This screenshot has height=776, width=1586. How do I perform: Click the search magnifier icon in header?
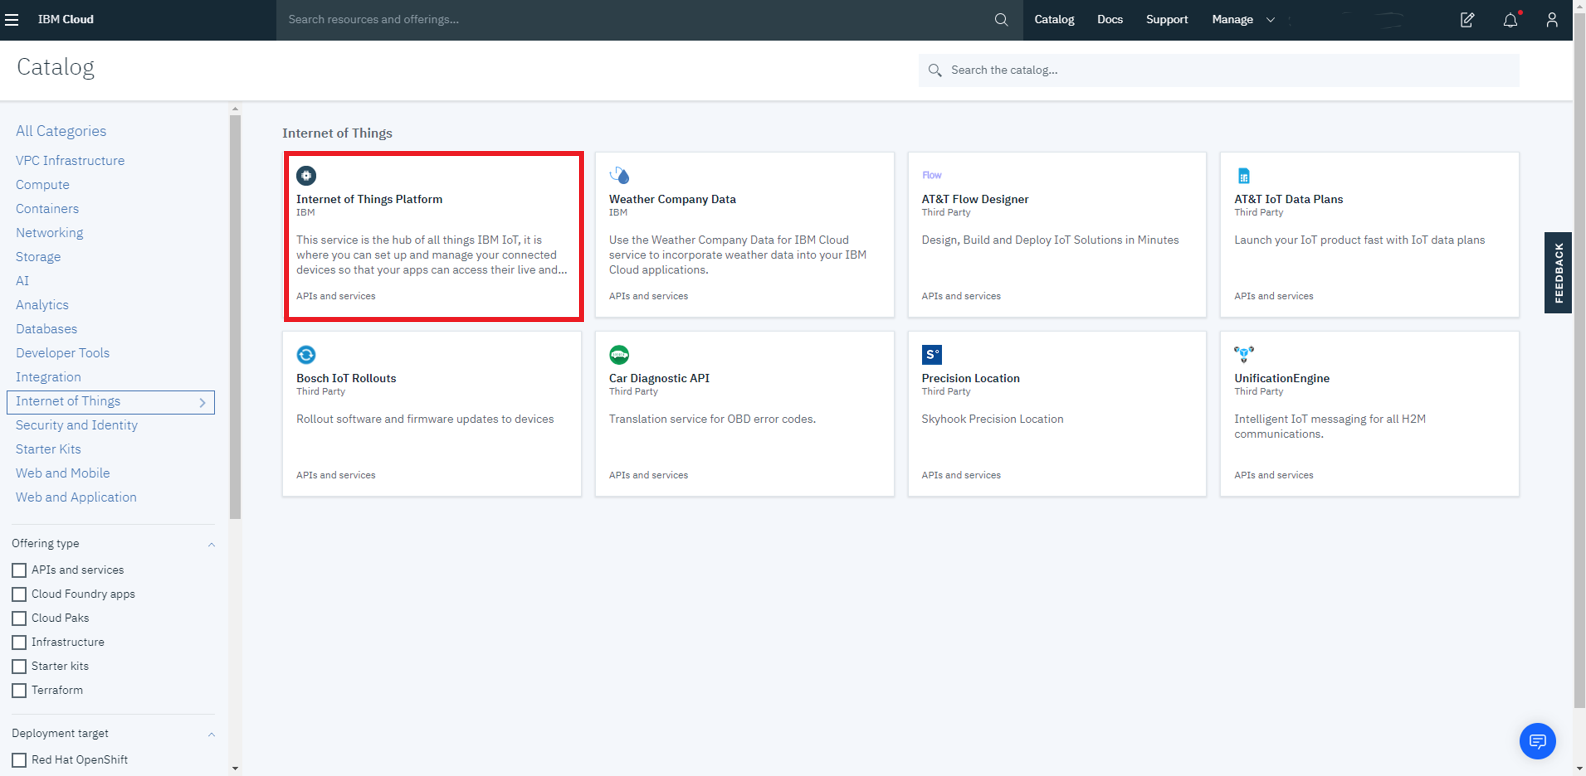click(1001, 20)
